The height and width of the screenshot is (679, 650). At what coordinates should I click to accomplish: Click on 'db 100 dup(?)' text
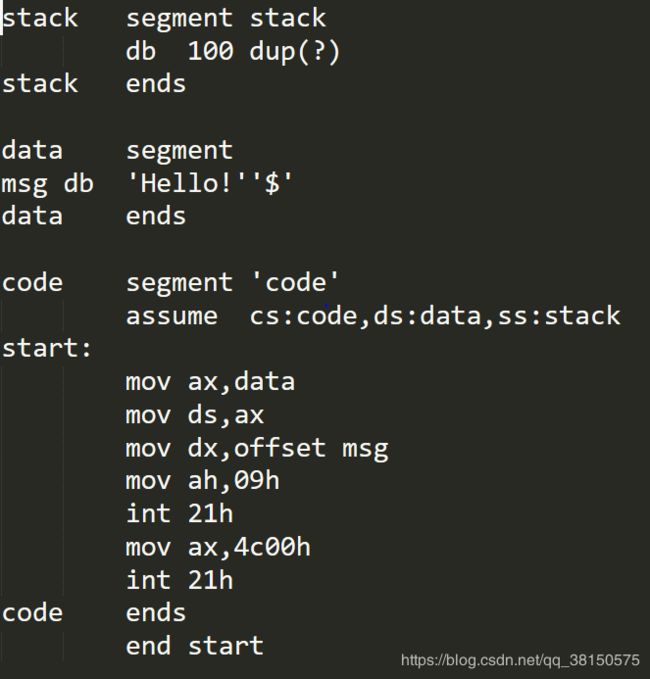tap(233, 52)
